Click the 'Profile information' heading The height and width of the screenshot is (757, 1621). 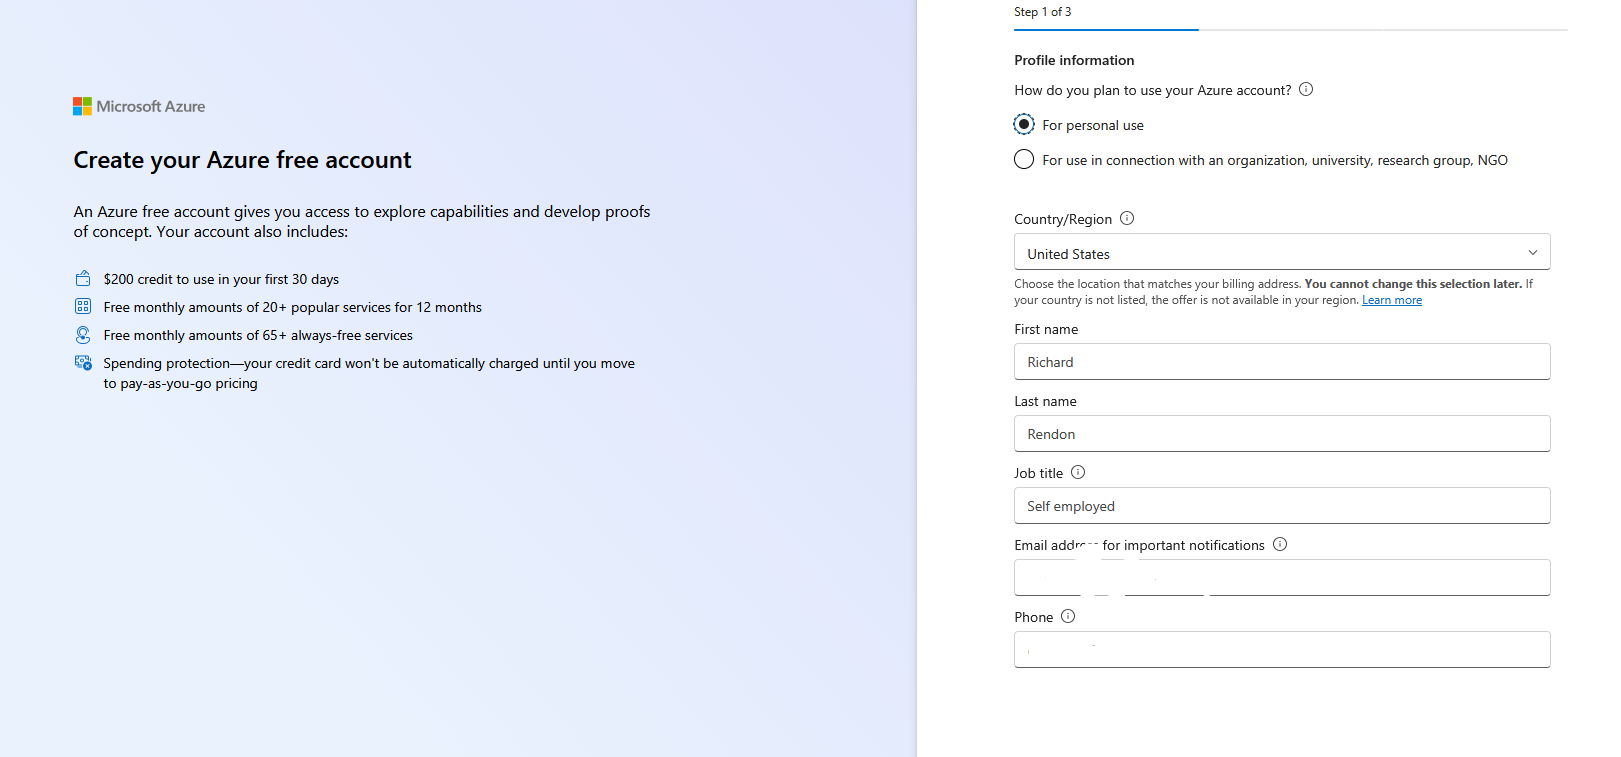(x=1074, y=60)
